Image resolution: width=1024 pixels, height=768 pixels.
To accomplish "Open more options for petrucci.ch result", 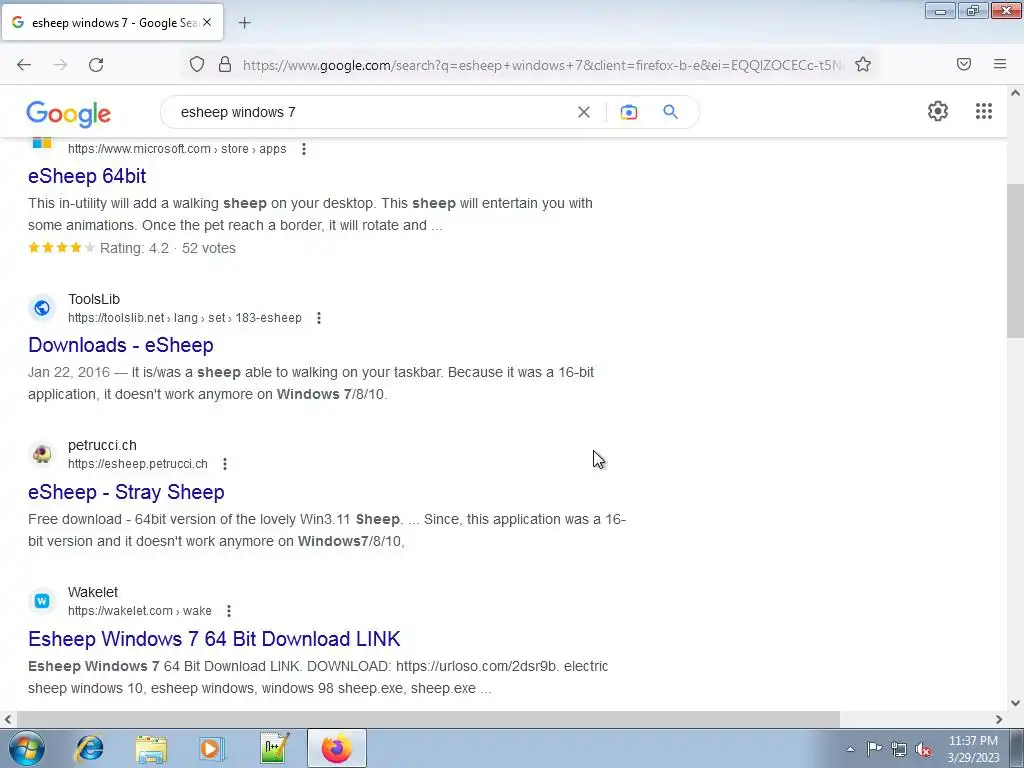I will click(x=225, y=464).
